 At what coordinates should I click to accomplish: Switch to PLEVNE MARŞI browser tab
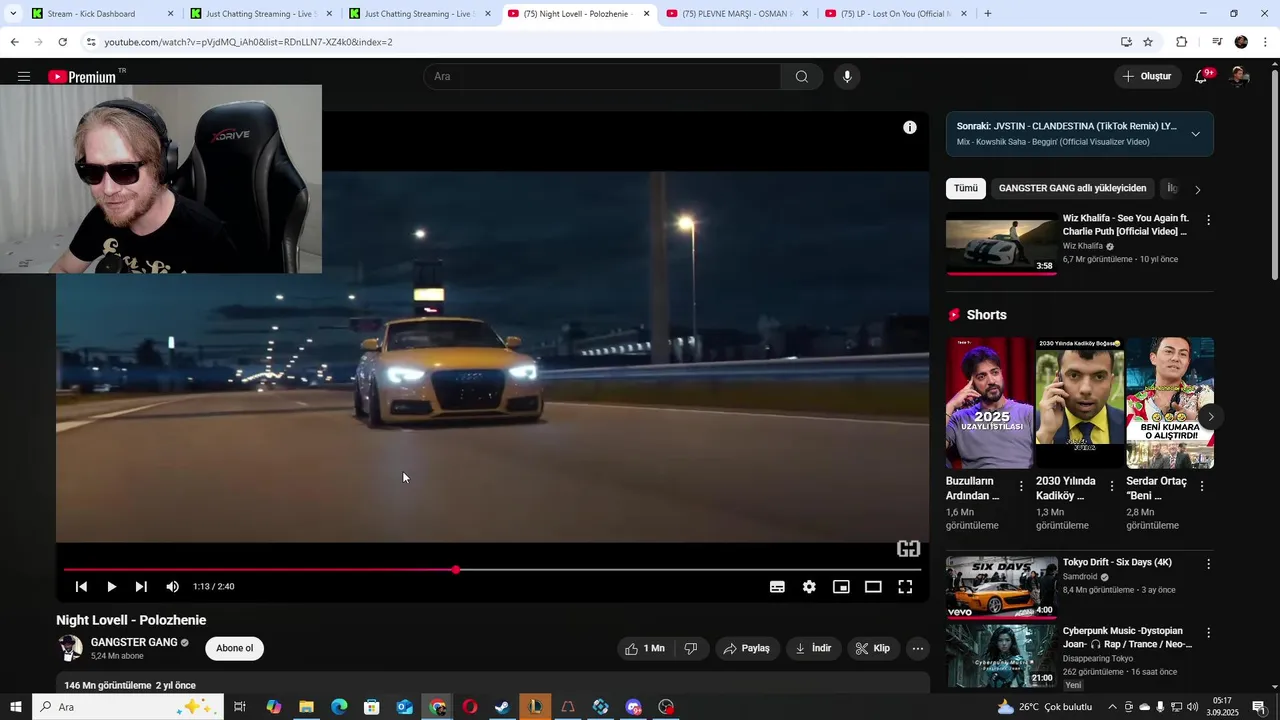(736, 14)
